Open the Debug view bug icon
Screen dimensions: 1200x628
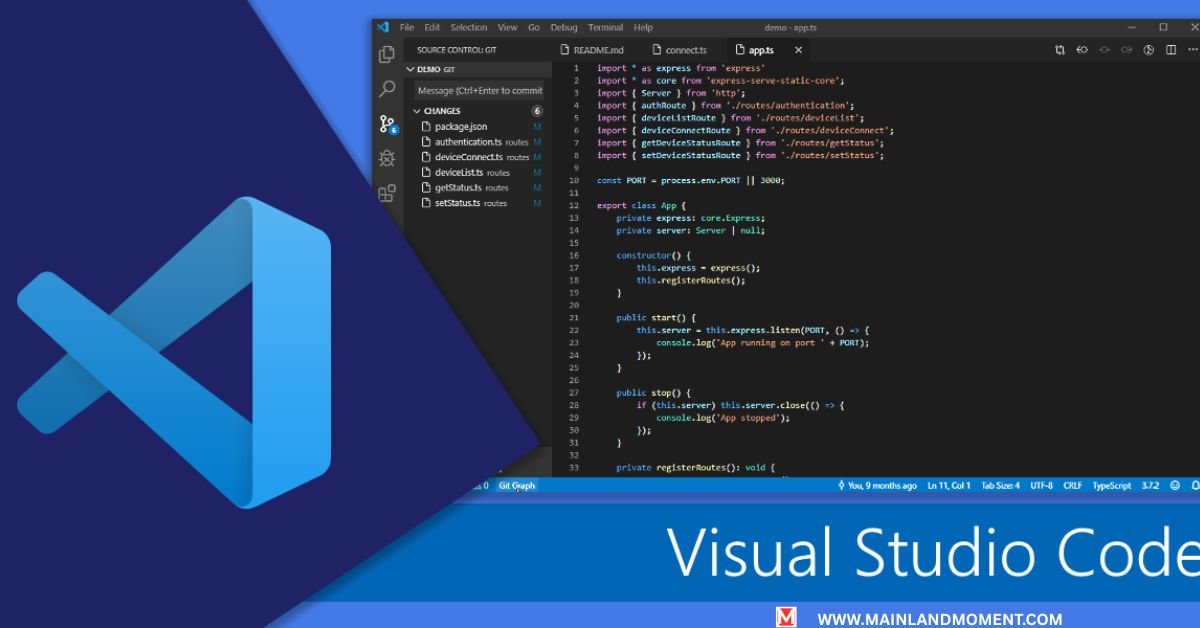(x=387, y=158)
